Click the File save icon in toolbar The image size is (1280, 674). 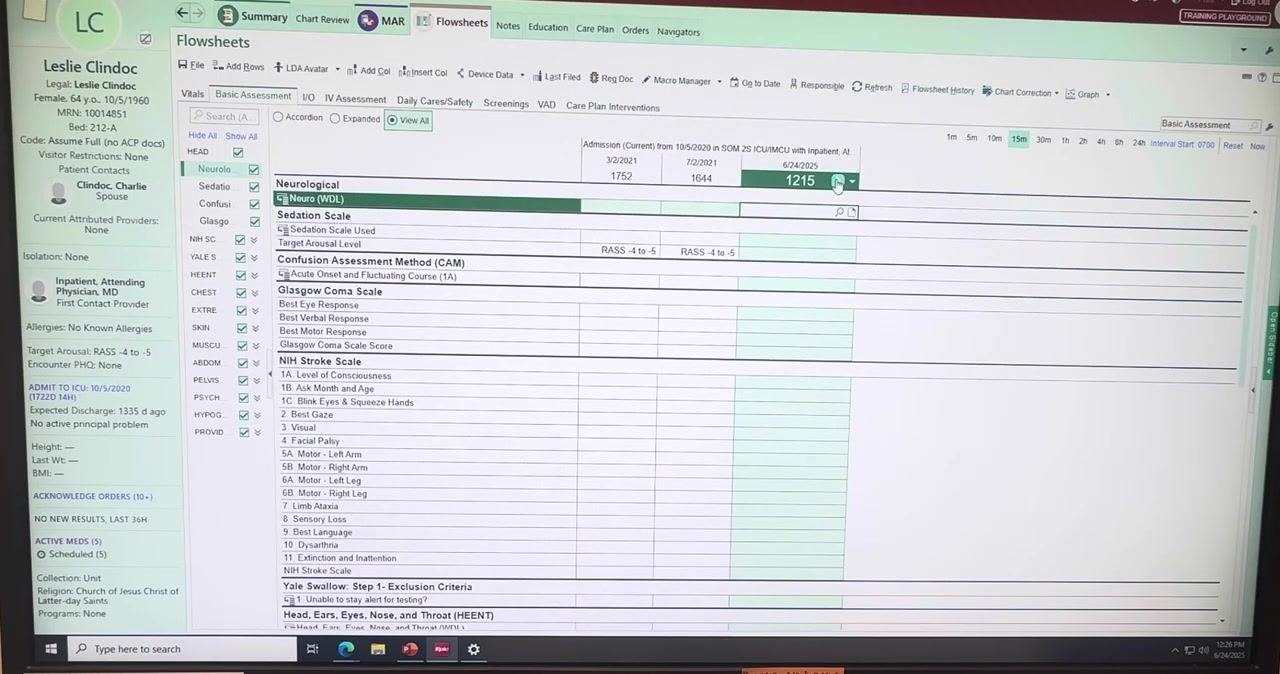[183, 65]
